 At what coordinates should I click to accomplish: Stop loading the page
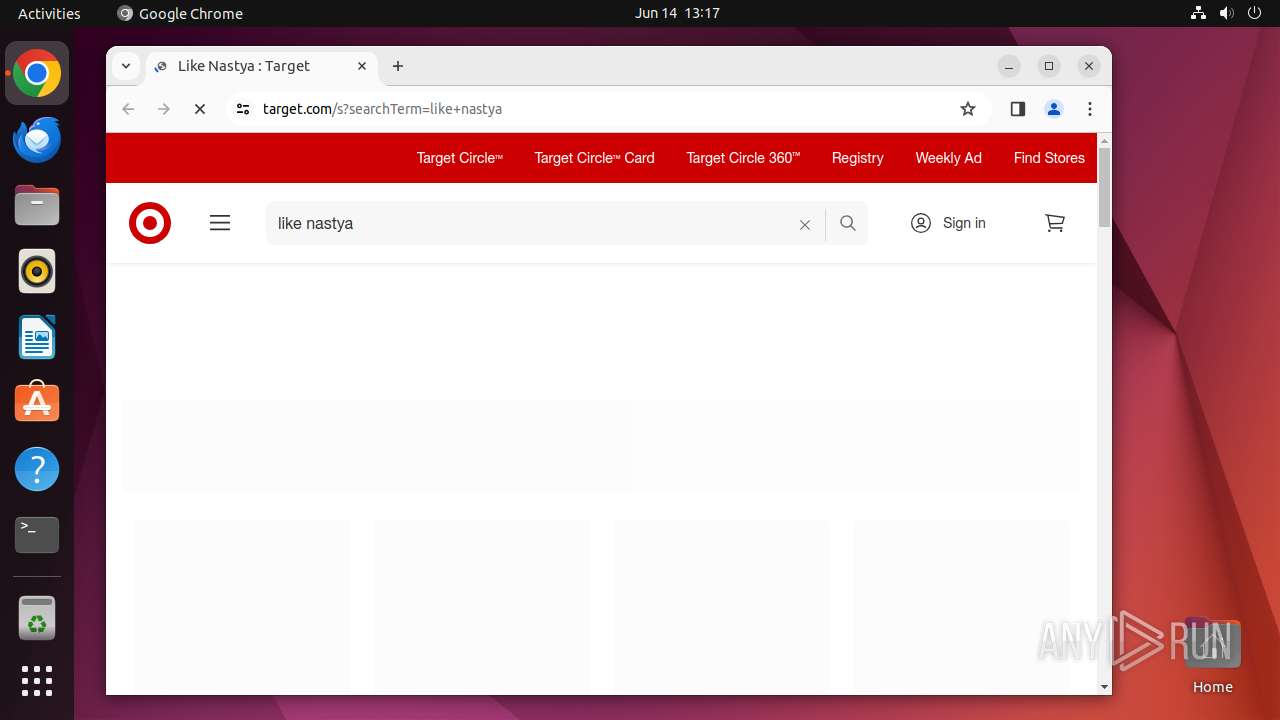pos(200,109)
